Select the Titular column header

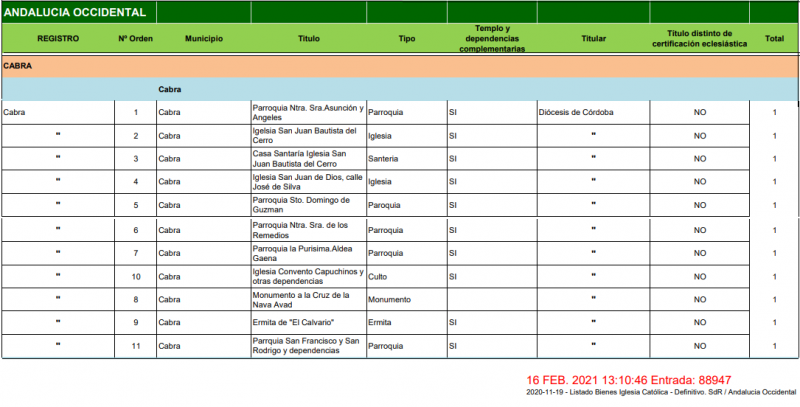tap(593, 38)
